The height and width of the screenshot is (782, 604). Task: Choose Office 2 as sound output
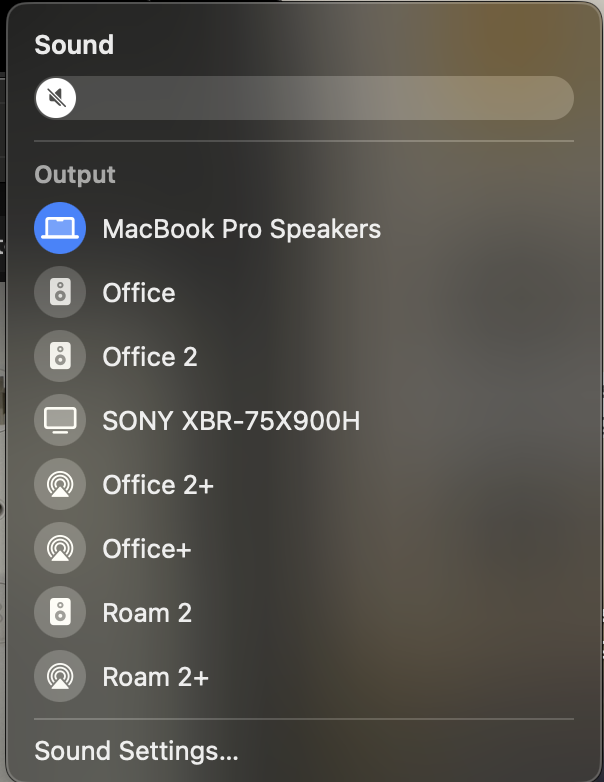pyautogui.click(x=150, y=356)
